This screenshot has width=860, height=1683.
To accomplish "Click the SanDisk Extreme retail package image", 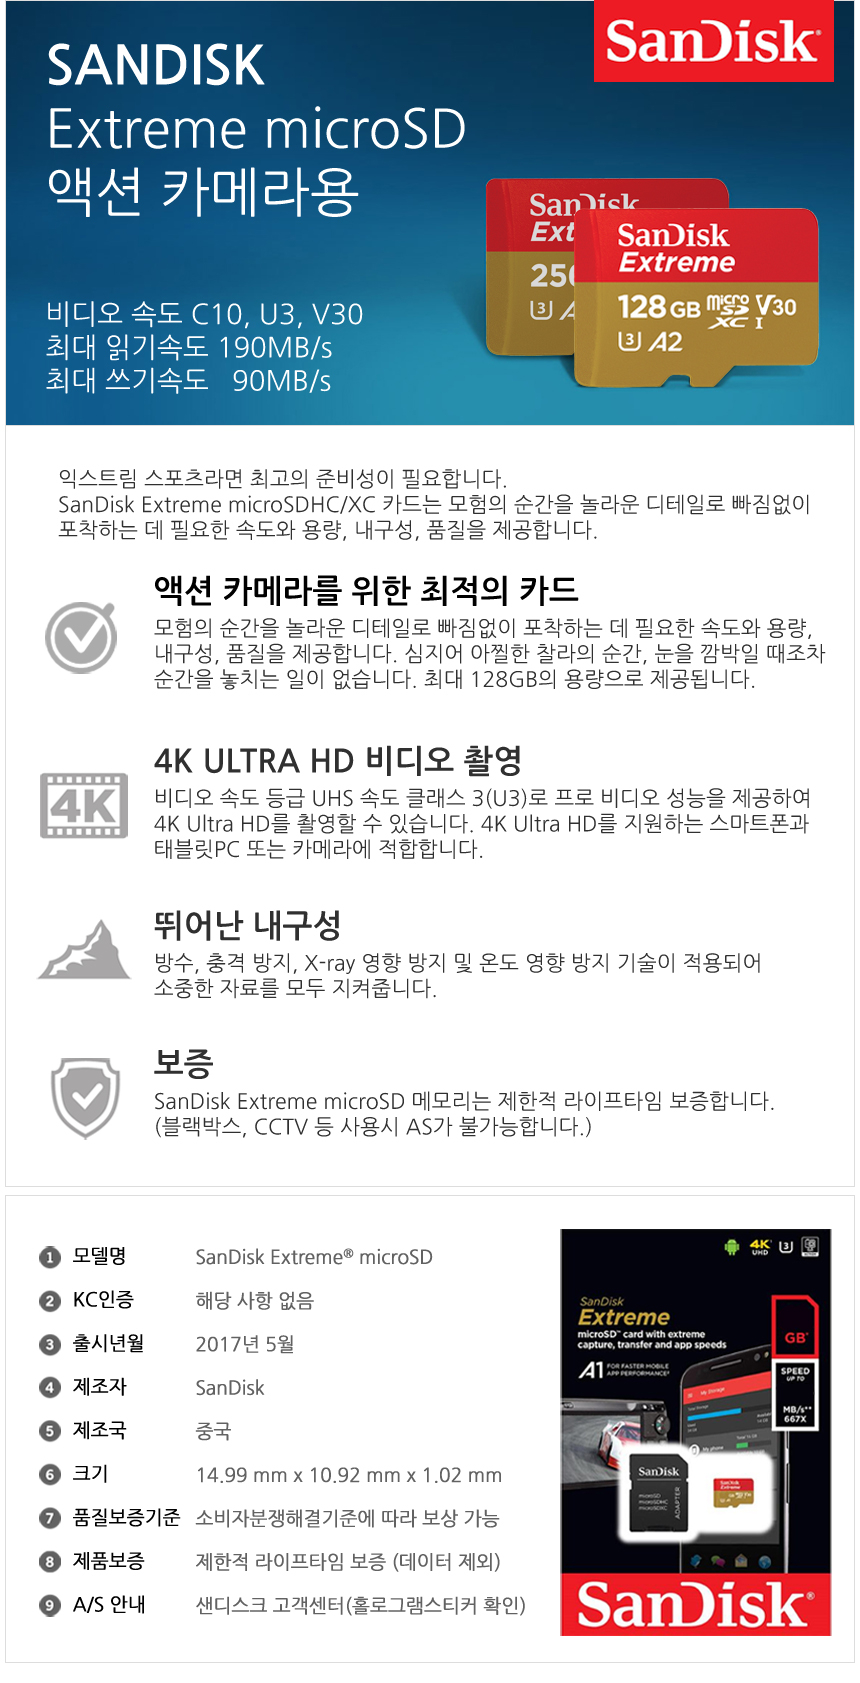I will coord(696,1432).
